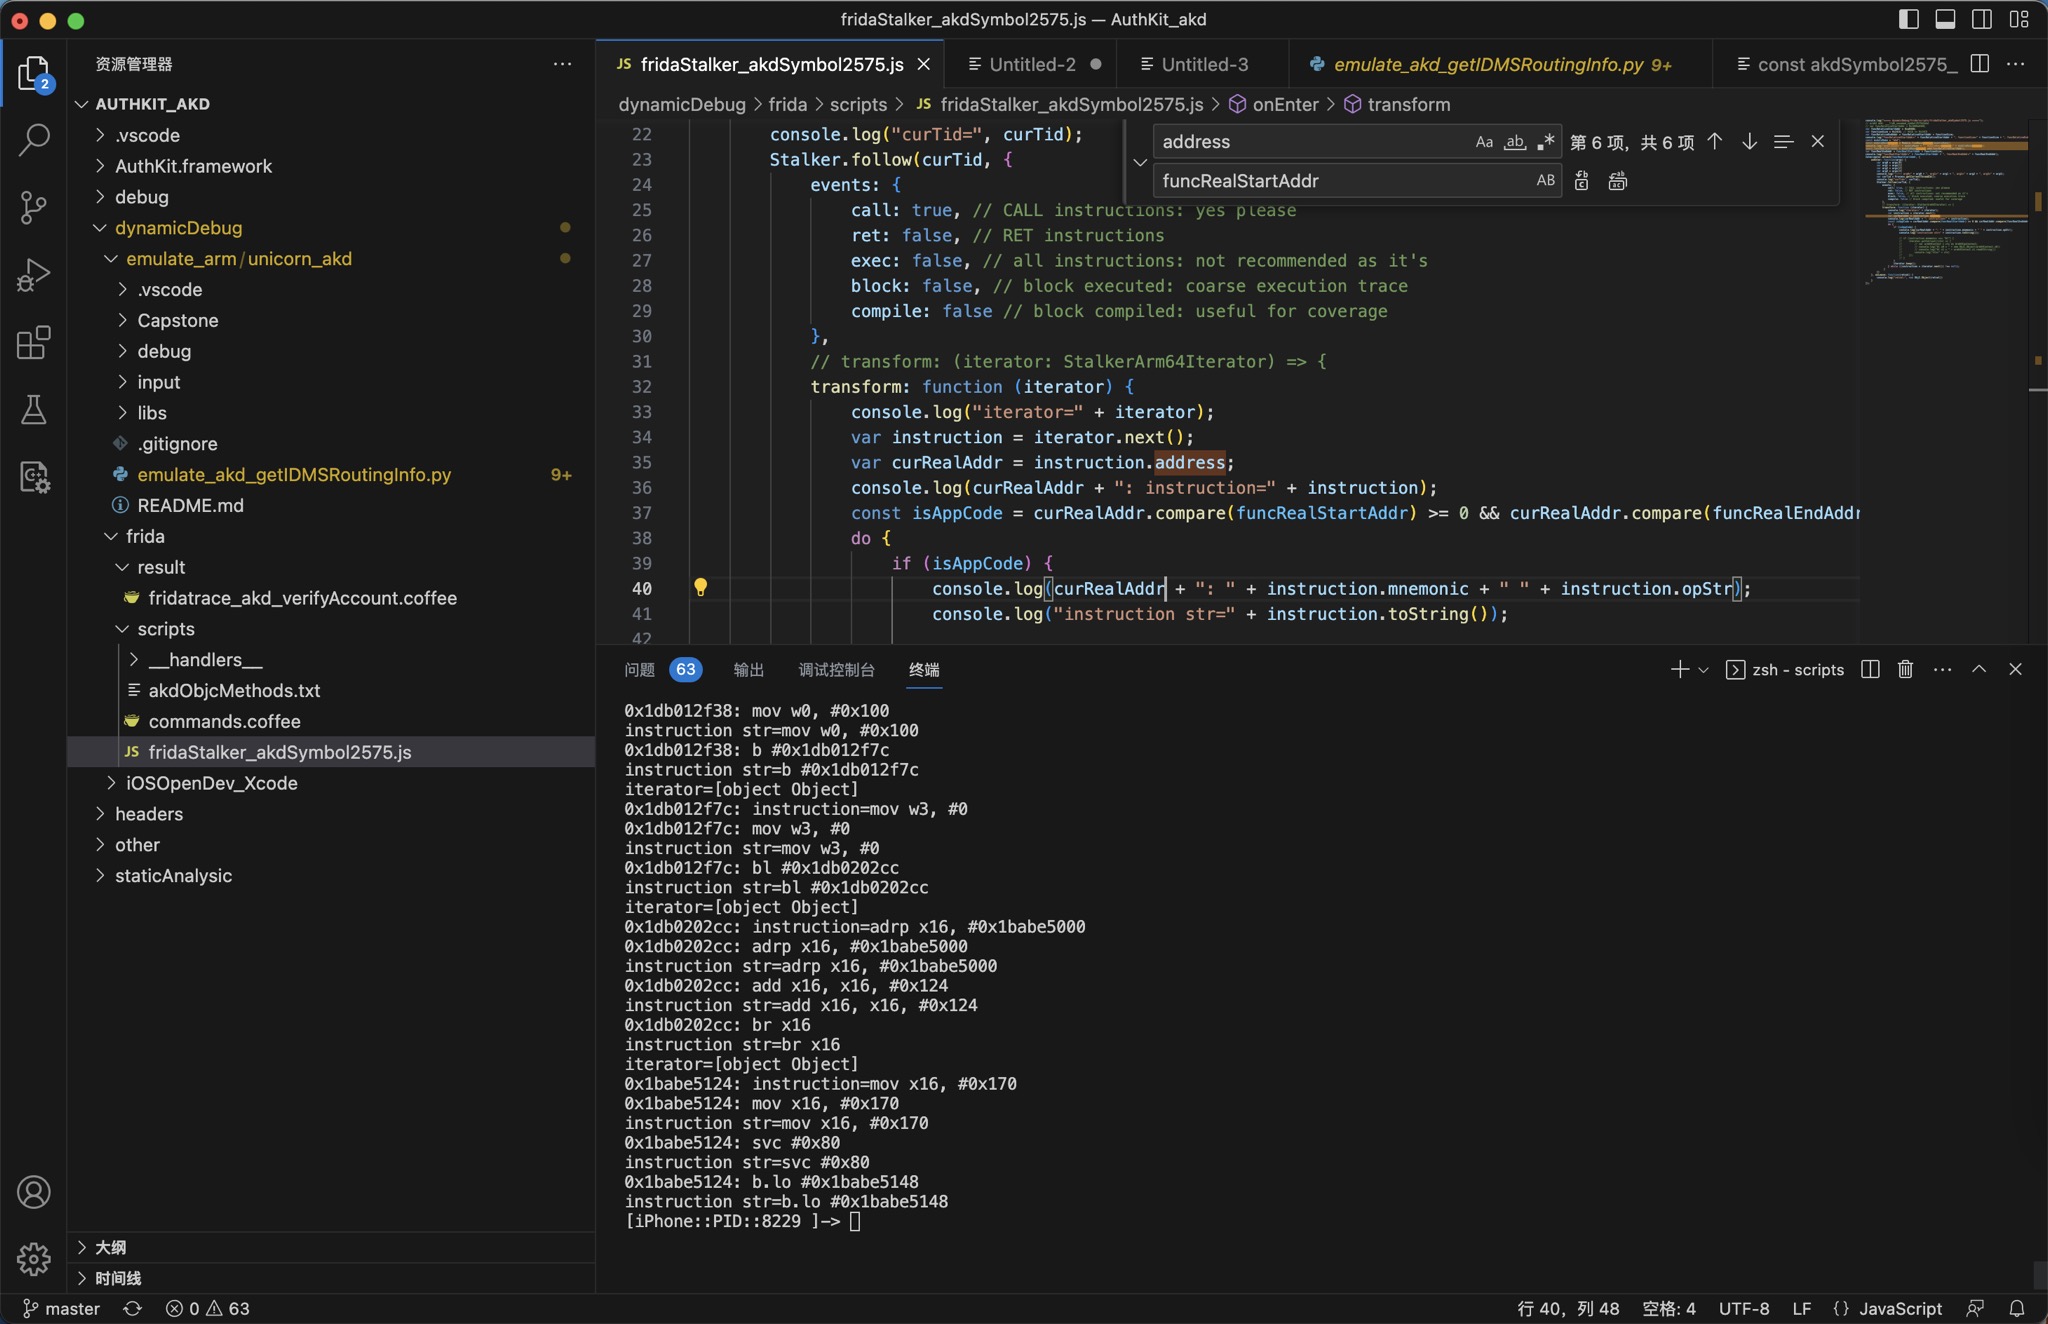Click the Replace All icon
Viewport: 2048px width, 1324px height.
[1617, 181]
